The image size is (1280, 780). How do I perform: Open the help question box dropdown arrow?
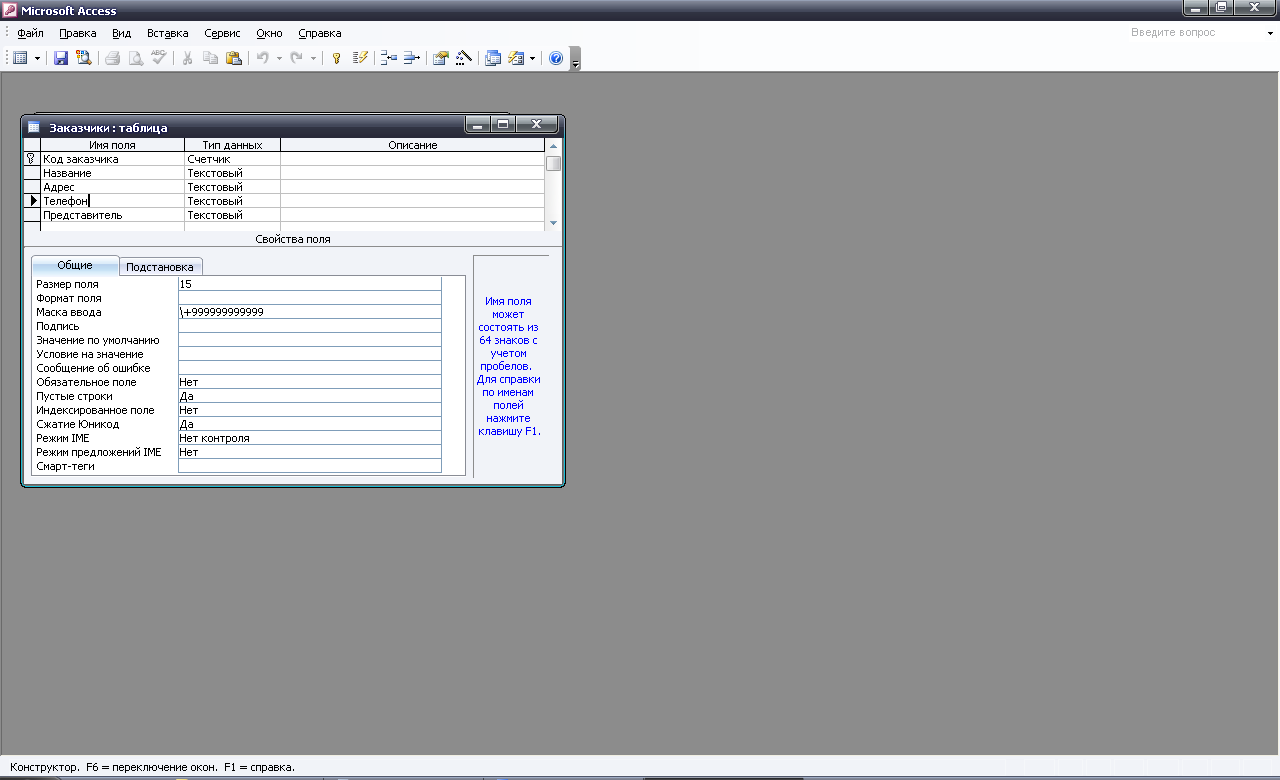(x=1269, y=33)
